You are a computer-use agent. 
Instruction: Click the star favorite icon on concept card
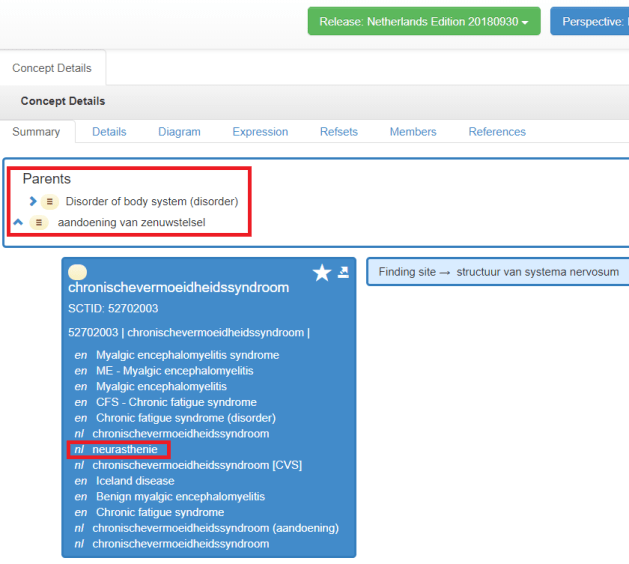(321, 273)
